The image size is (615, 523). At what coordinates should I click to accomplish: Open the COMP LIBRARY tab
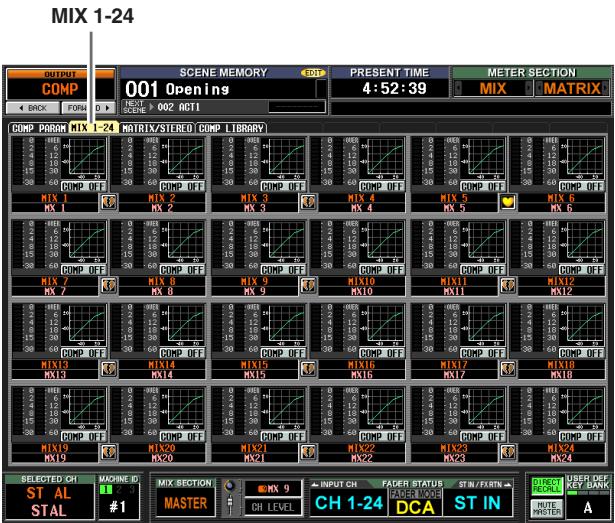click(x=231, y=128)
